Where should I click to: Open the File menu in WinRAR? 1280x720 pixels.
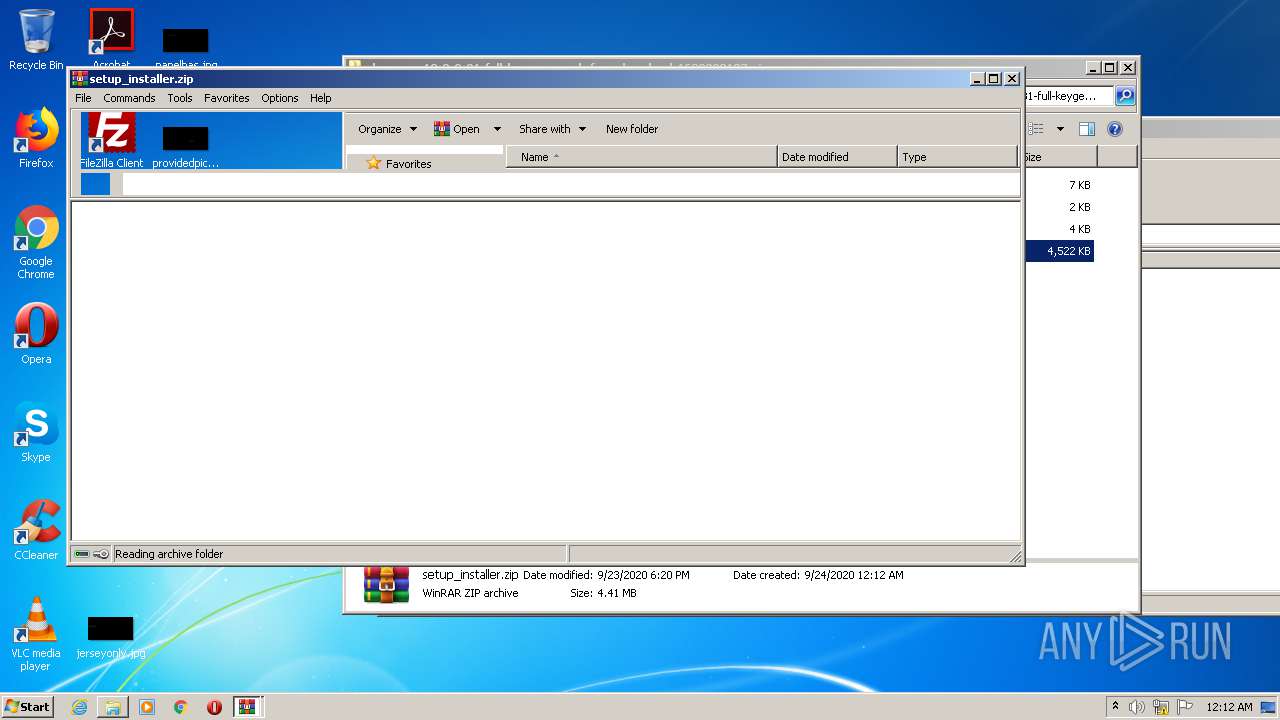(83, 98)
